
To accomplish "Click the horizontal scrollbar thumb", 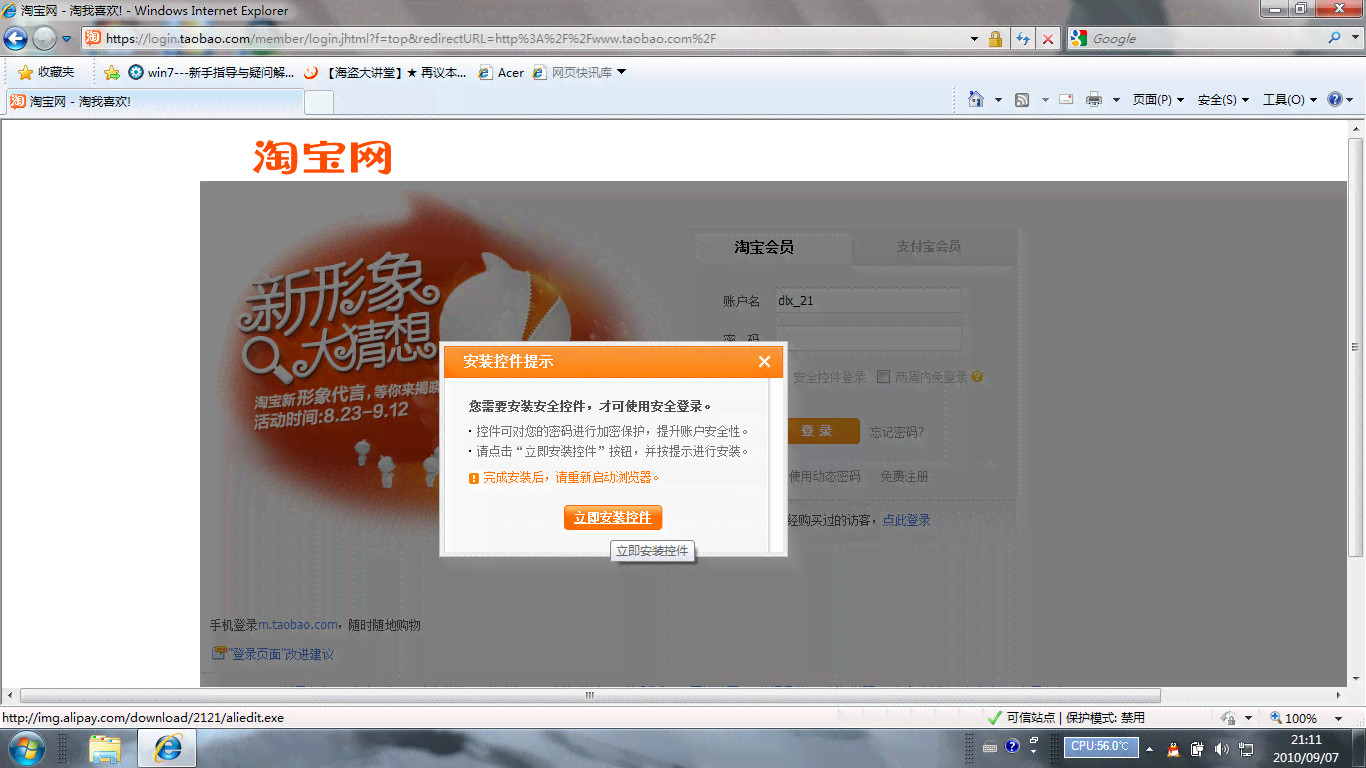I will point(590,695).
